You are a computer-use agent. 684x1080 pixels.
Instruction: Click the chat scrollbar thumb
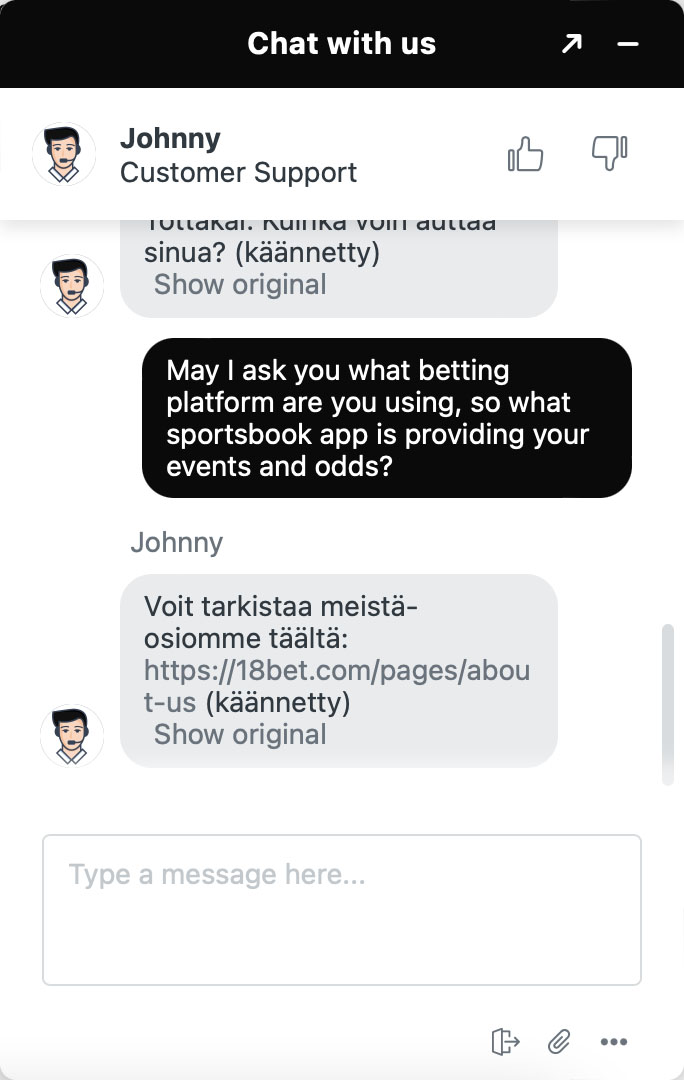pos(667,704)
